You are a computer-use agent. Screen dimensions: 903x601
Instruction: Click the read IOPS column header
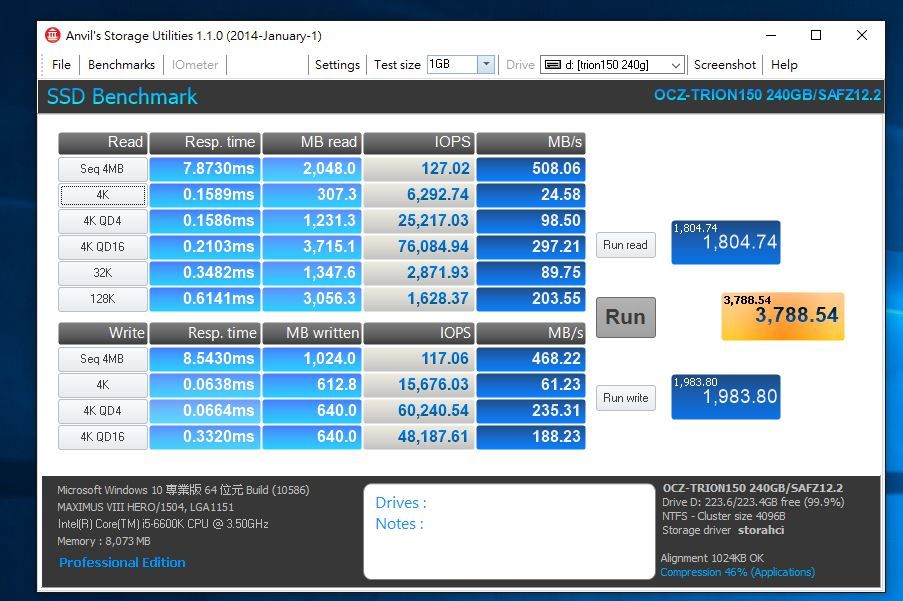(419, 143)
